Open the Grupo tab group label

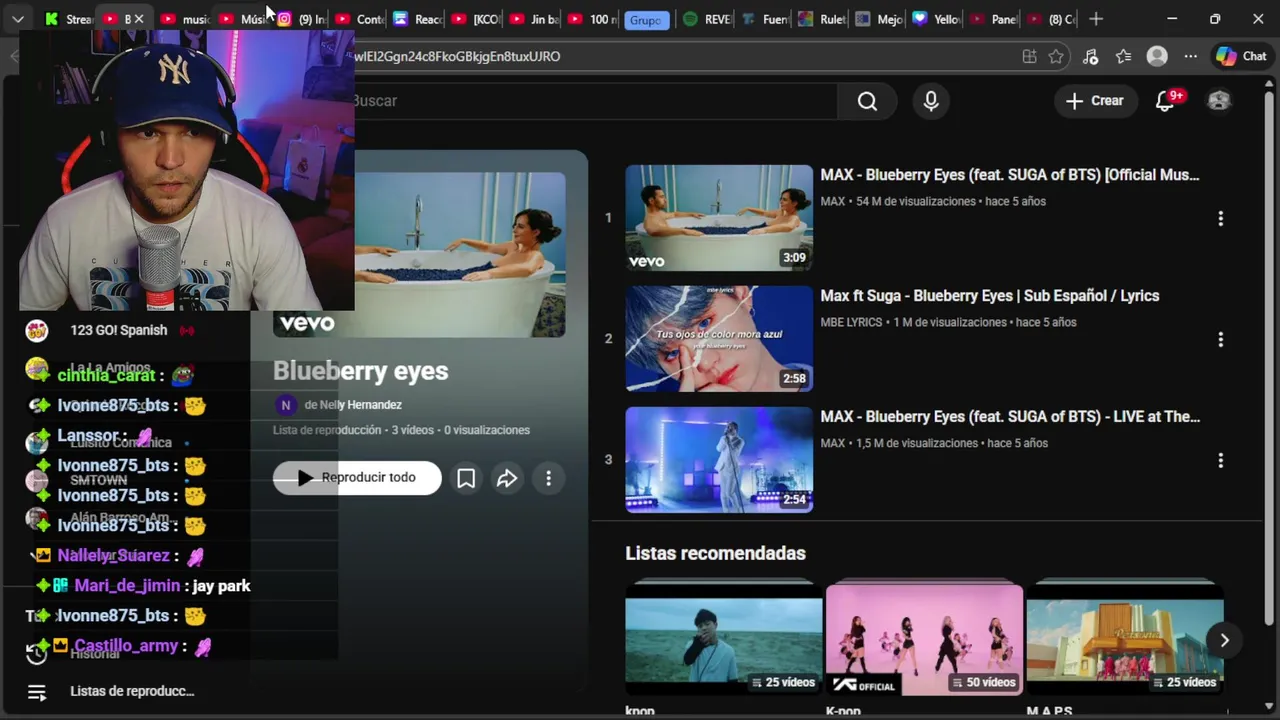tap(646, 19)
